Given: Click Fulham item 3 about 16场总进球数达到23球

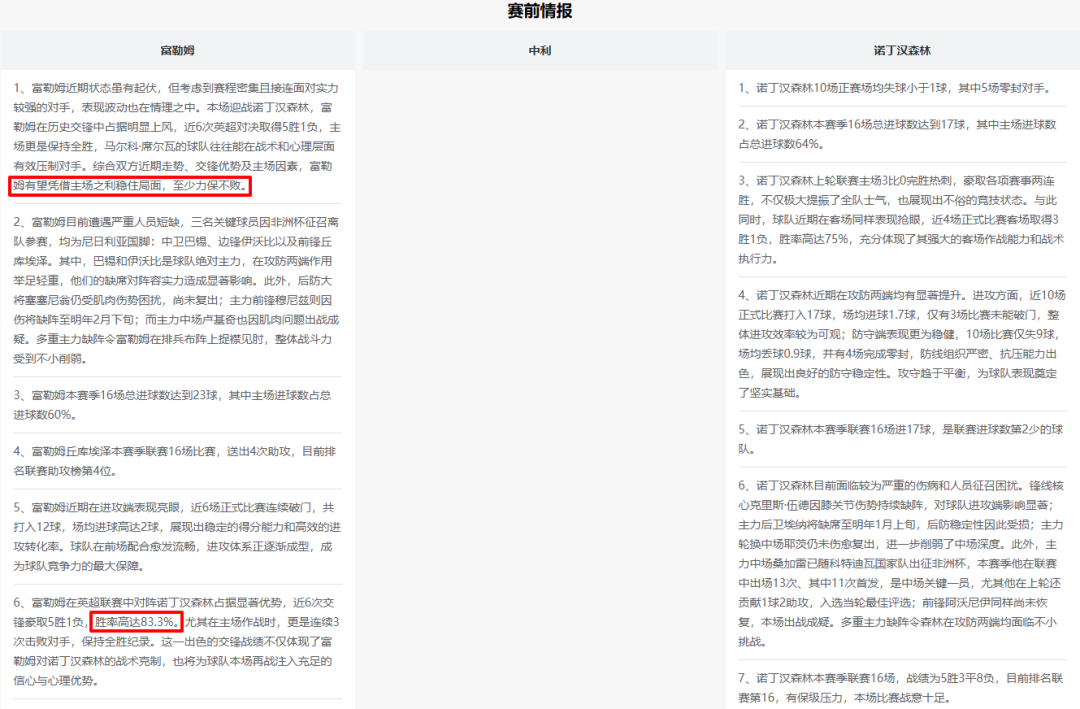Looking at the screenshot, I should point(177,405).
